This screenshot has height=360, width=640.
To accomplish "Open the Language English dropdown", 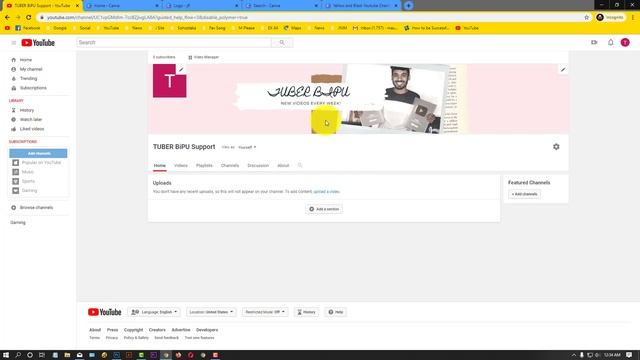I will 154,312.
